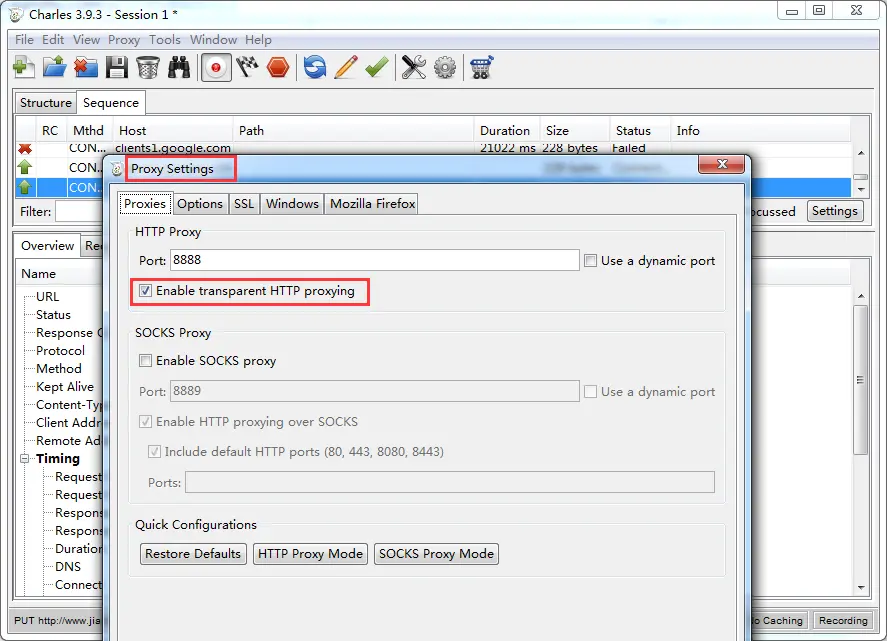Click the red failed icon for clients1.google.com
This screenshot has height=641, width=887.
pos(25,148)
